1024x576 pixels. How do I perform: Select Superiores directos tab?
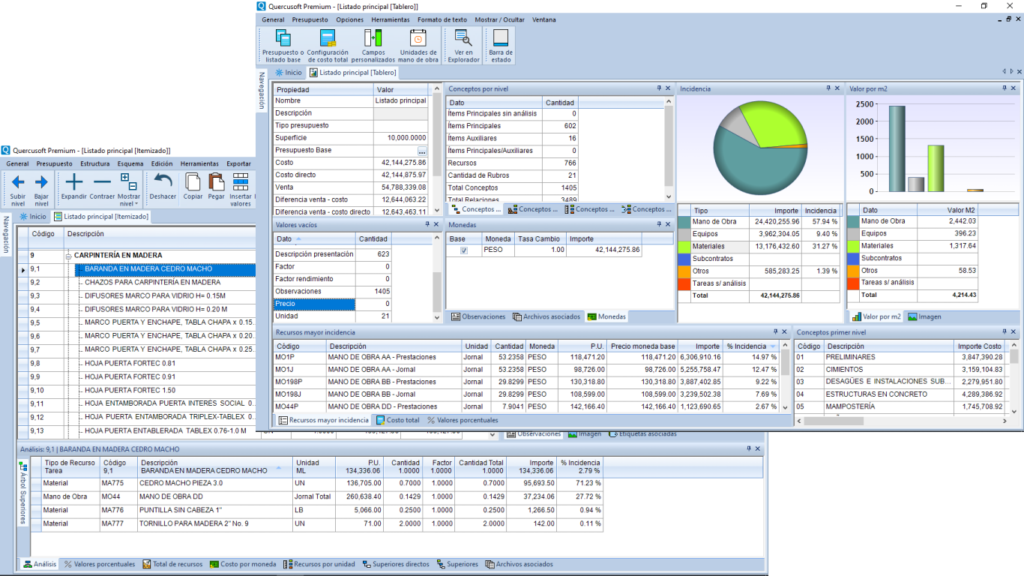coord(396,564)
